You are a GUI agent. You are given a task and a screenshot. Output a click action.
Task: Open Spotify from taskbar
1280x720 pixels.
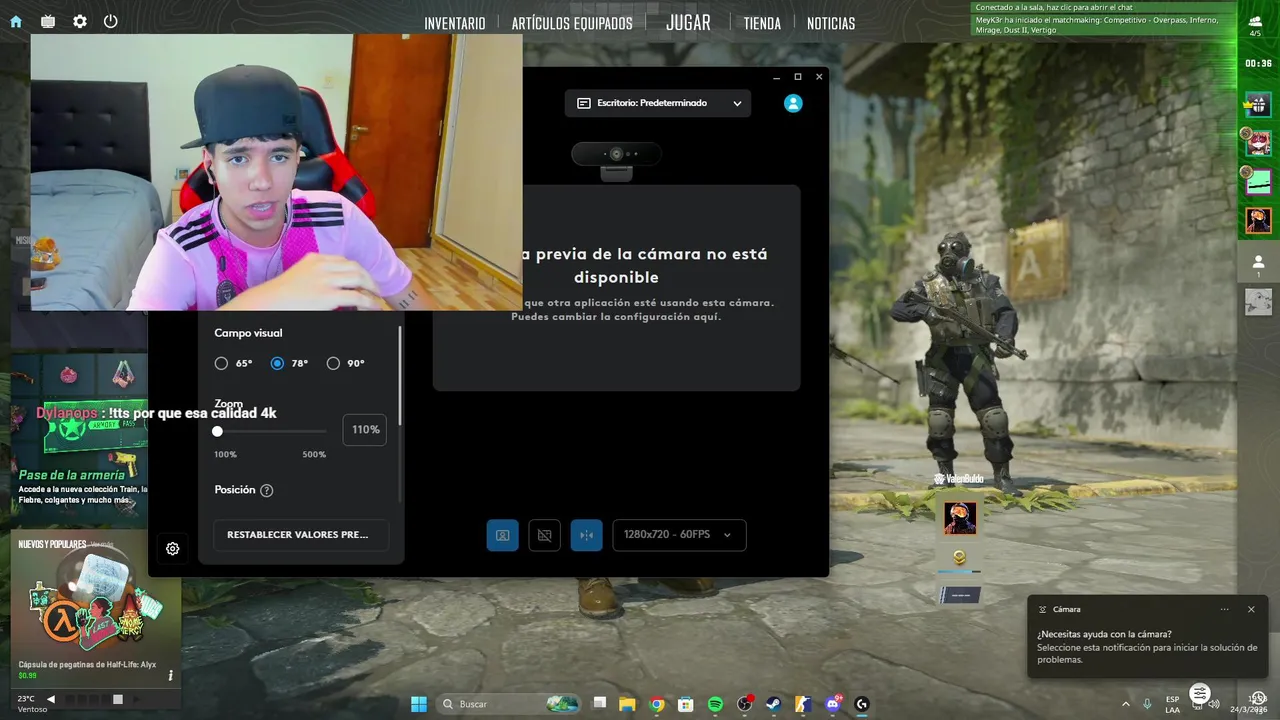coord(715,704)
